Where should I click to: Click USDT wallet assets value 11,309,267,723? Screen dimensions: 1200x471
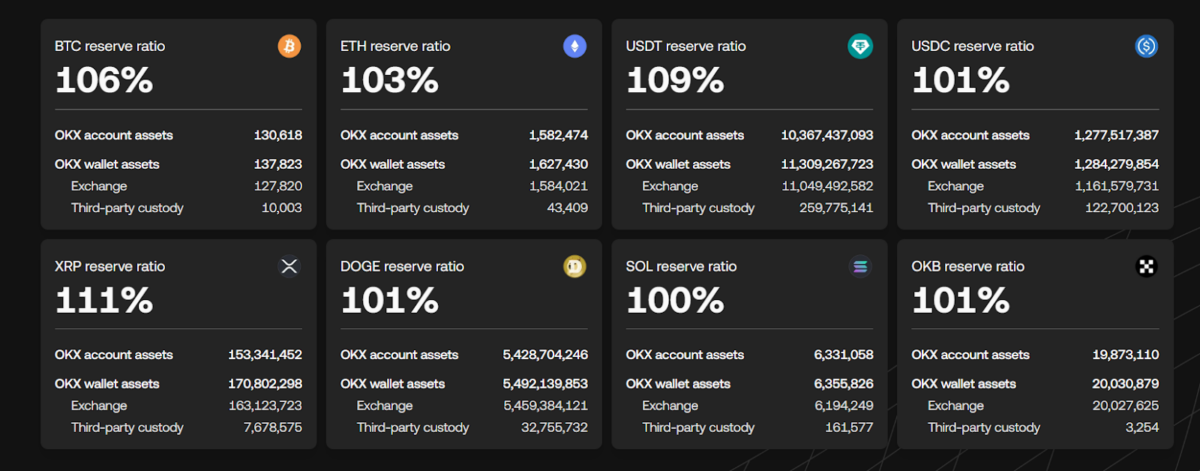click(827, 164)
